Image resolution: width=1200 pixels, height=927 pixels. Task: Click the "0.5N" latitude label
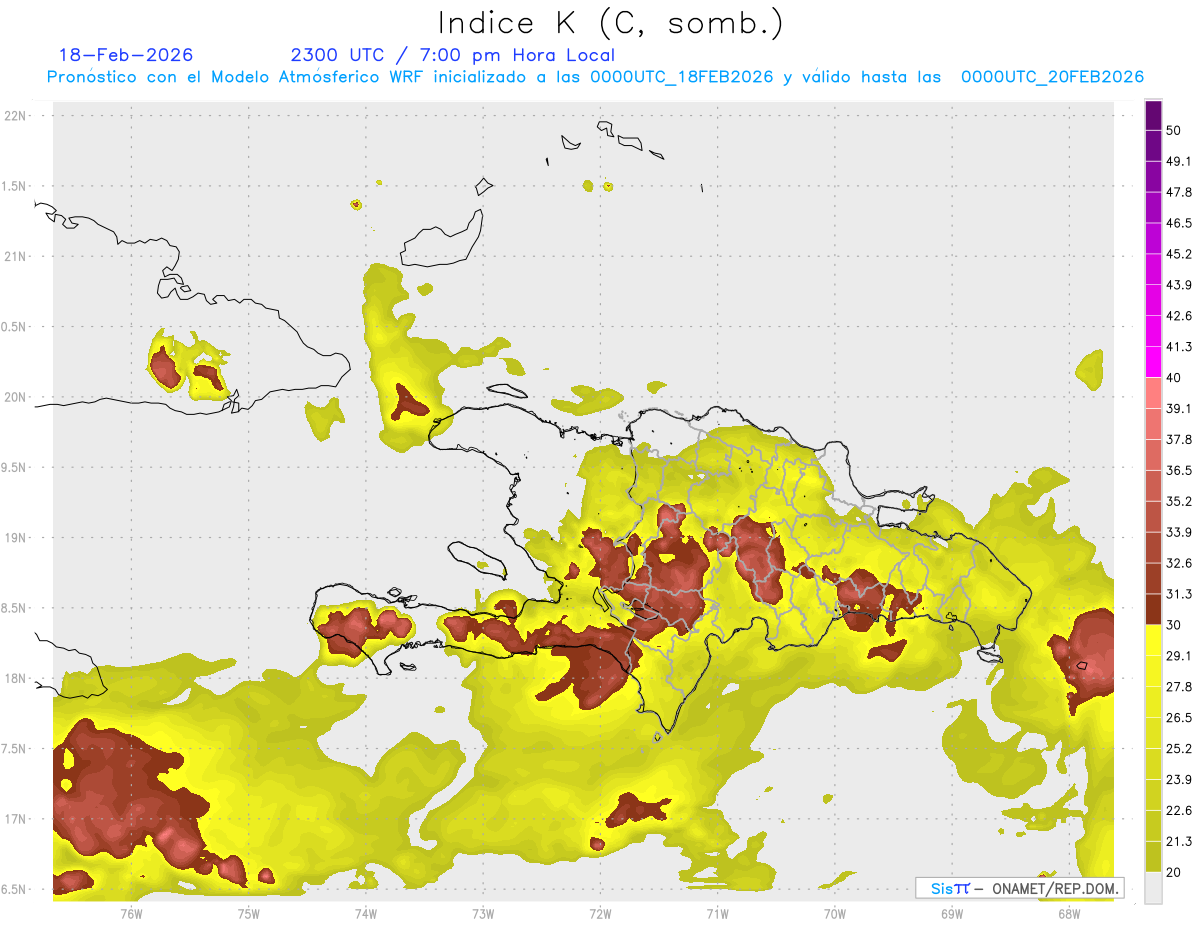[x=14, y=327]
